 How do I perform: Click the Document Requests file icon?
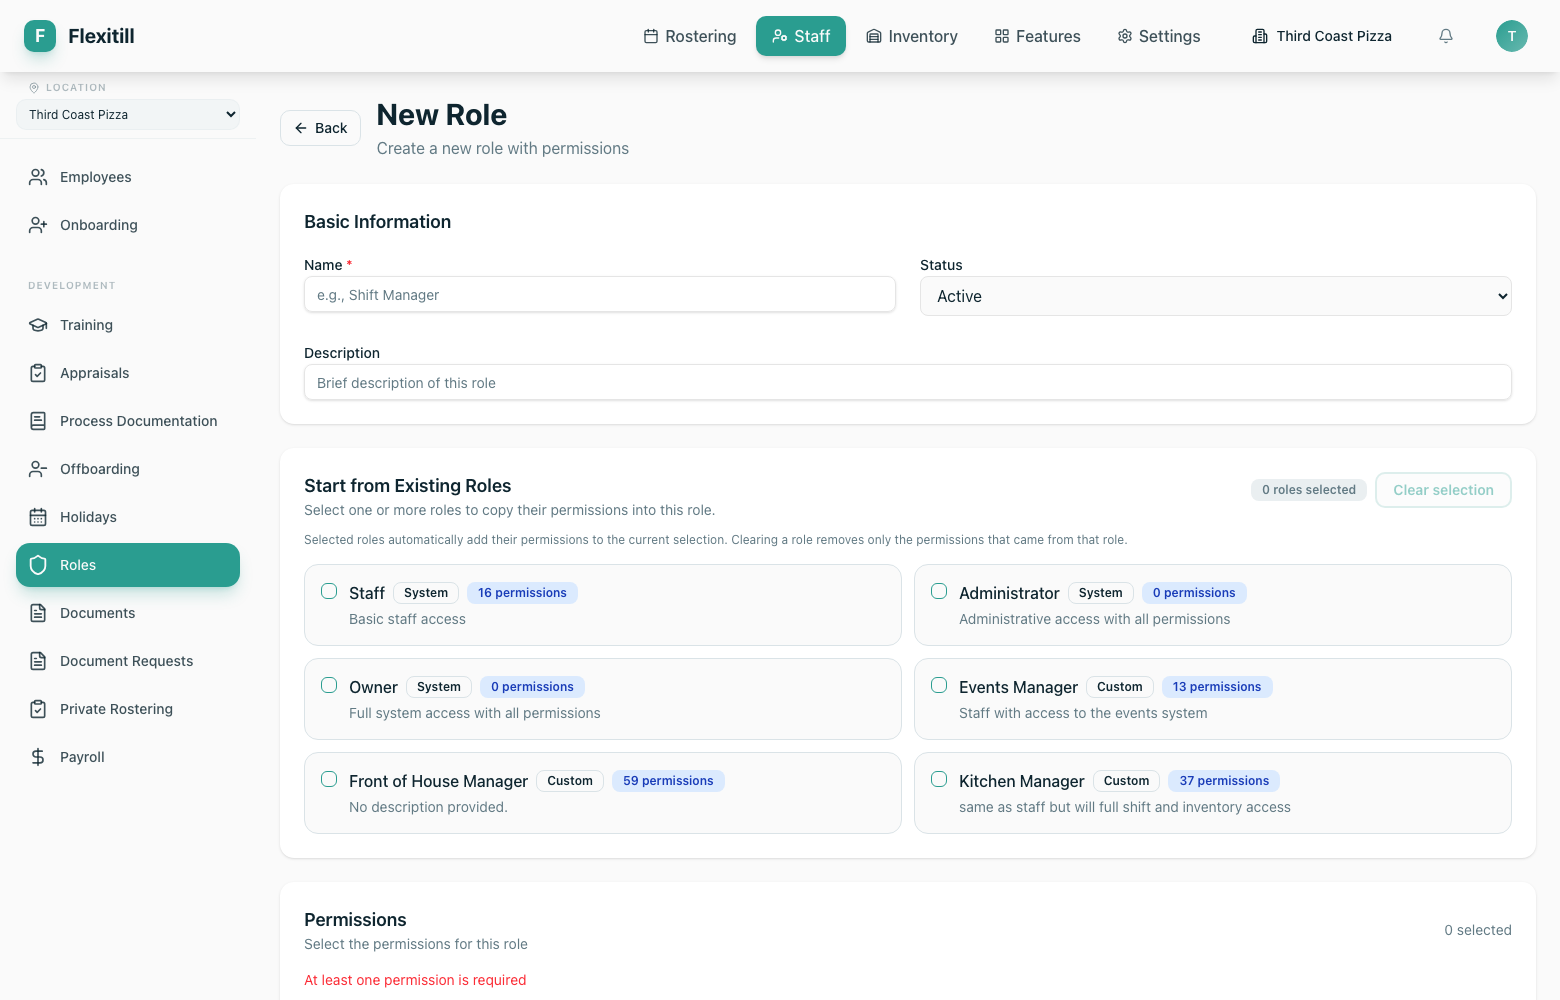tap(38, 661)
